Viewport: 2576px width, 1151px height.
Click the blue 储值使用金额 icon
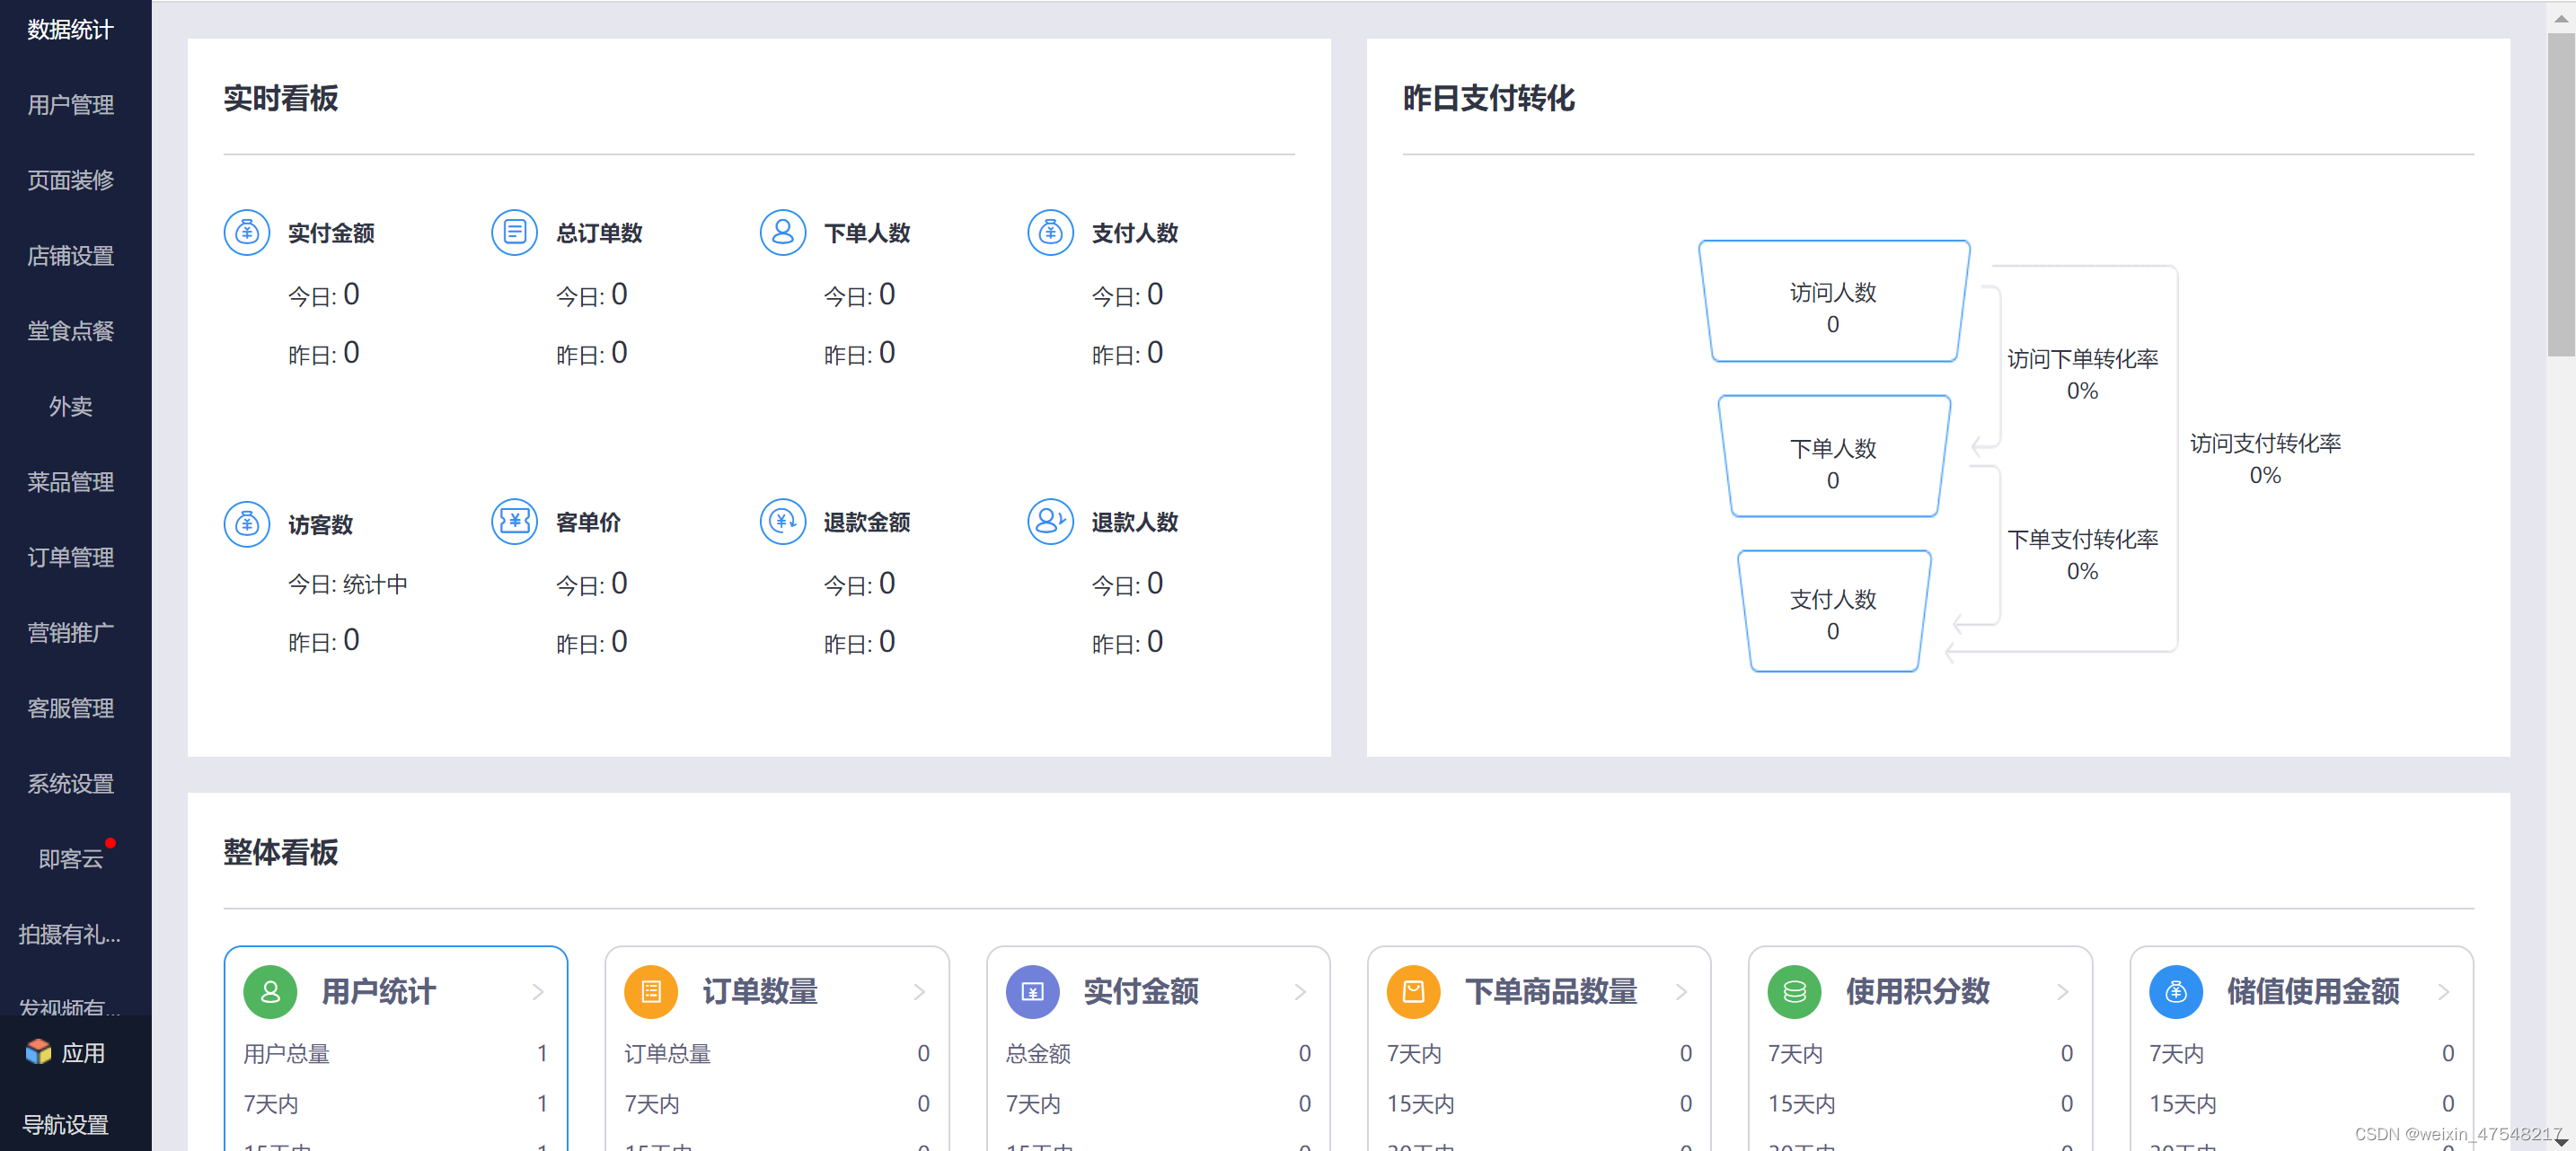[2176, 991]
